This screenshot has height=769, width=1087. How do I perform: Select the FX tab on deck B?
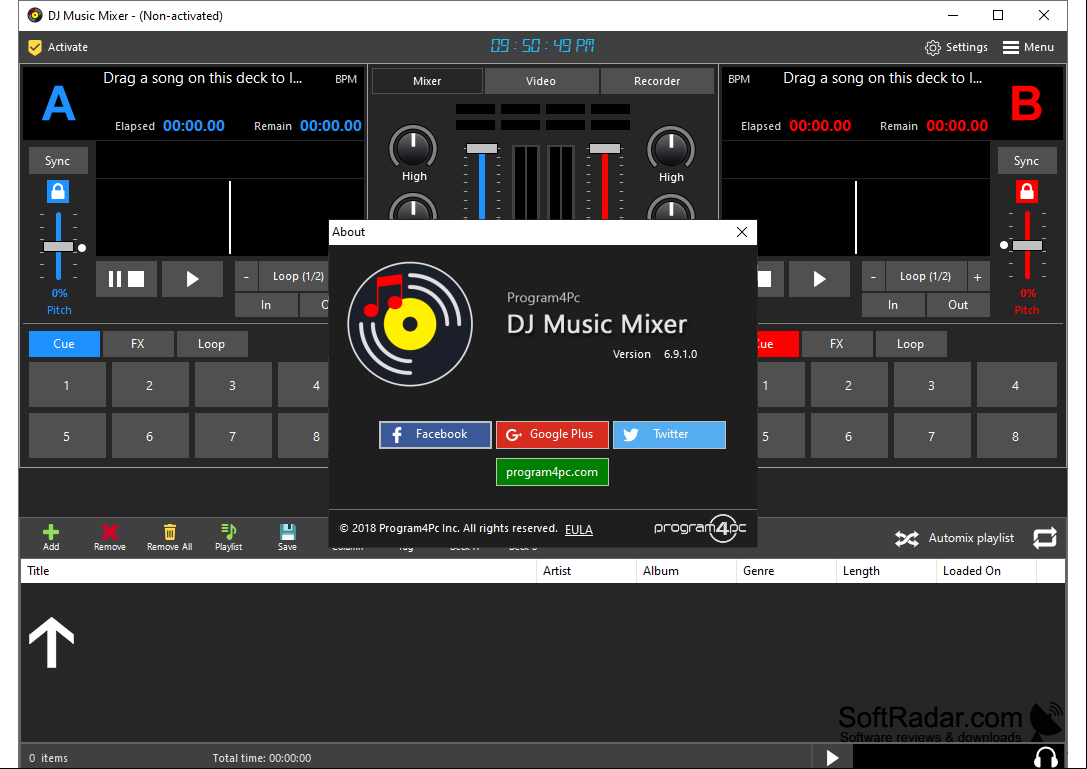837,344
